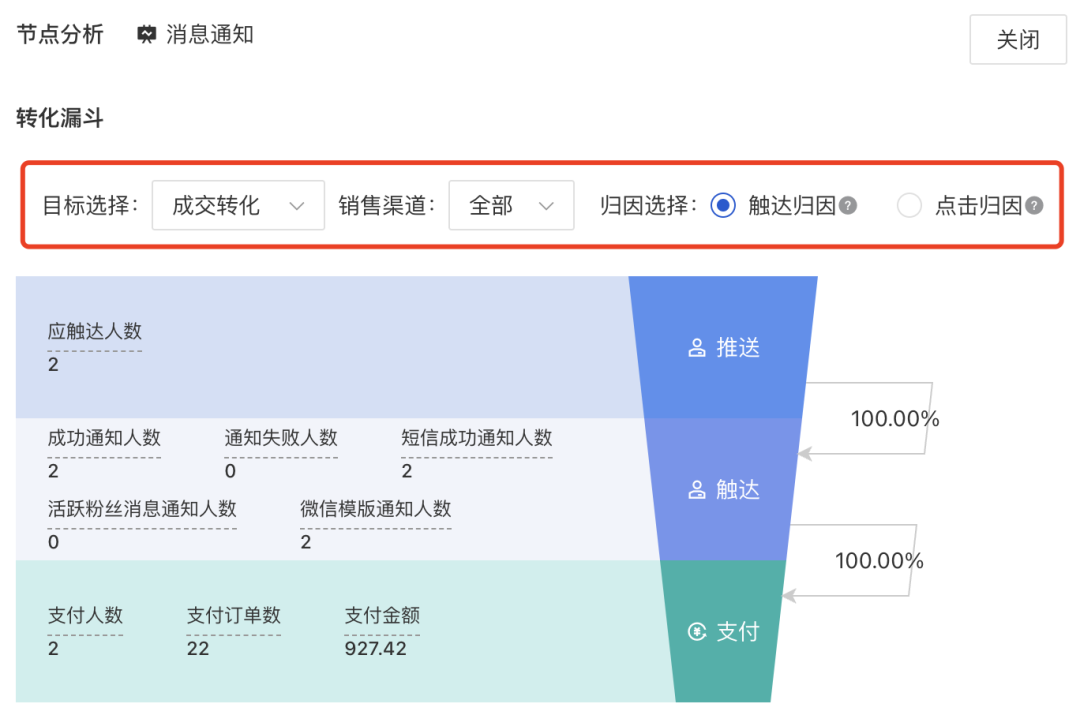
Task: Enable the 点击归因 attribution option
Action: [909, 205]
